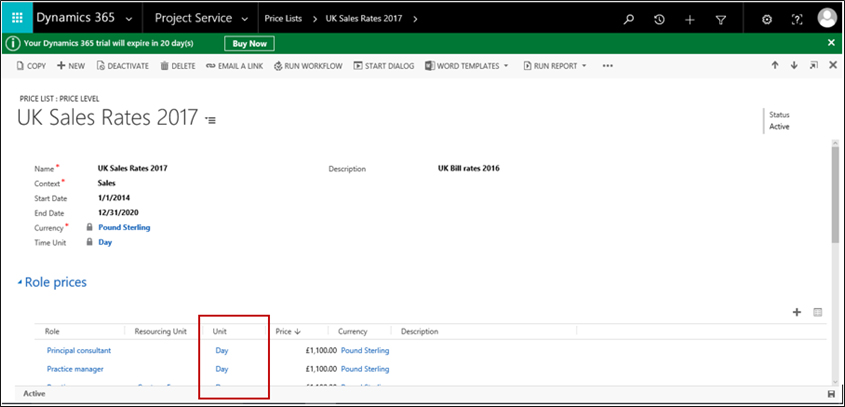The image size is (845, 407).
Task: Open the Day time unit link
Action: 105,243
